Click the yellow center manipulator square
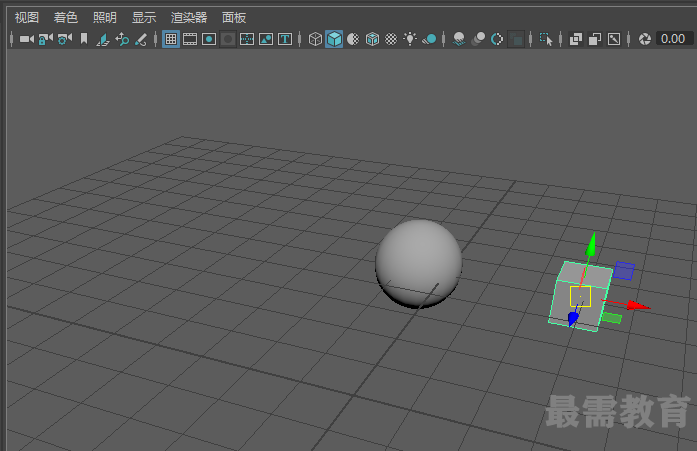This screenshot has height=451, width=697. [581, 296]
